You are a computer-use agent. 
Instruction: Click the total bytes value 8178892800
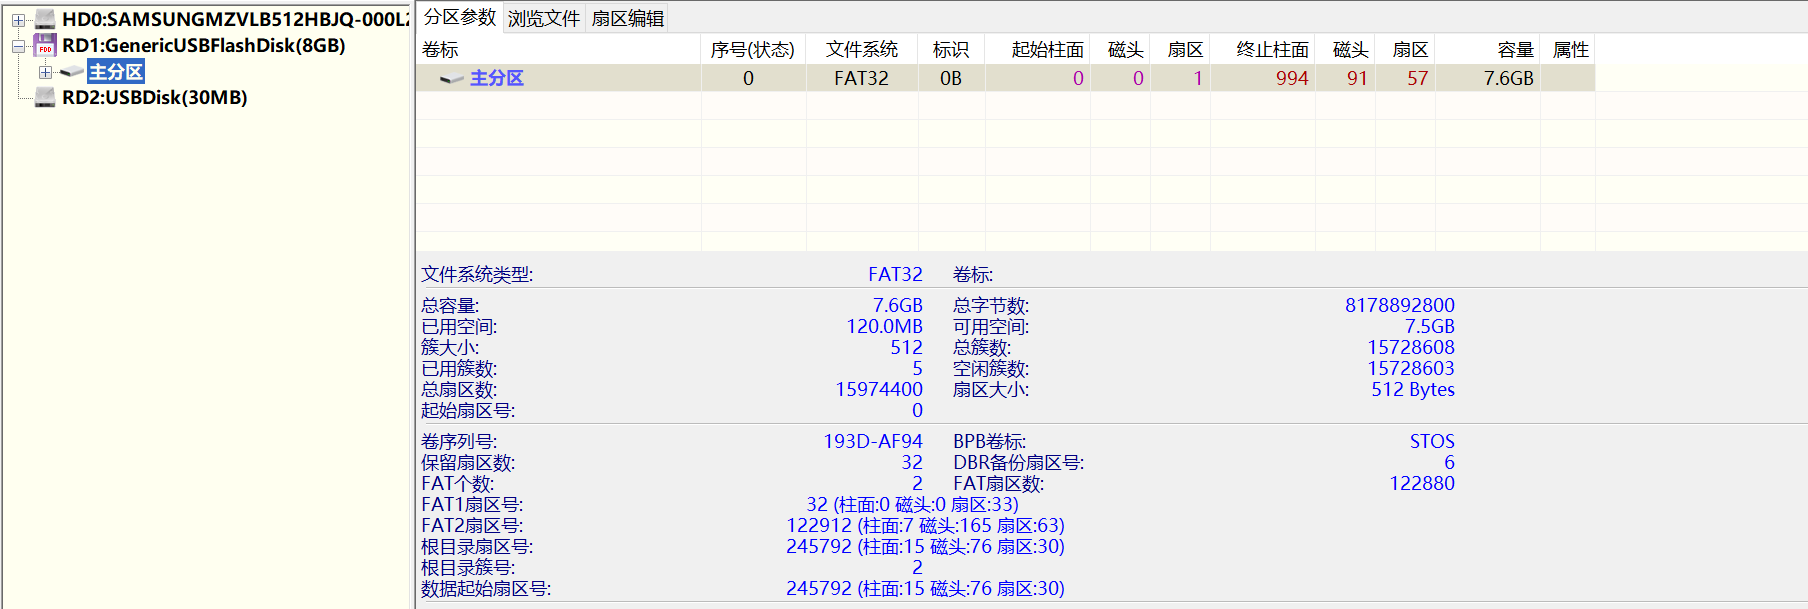(1400, 305)
